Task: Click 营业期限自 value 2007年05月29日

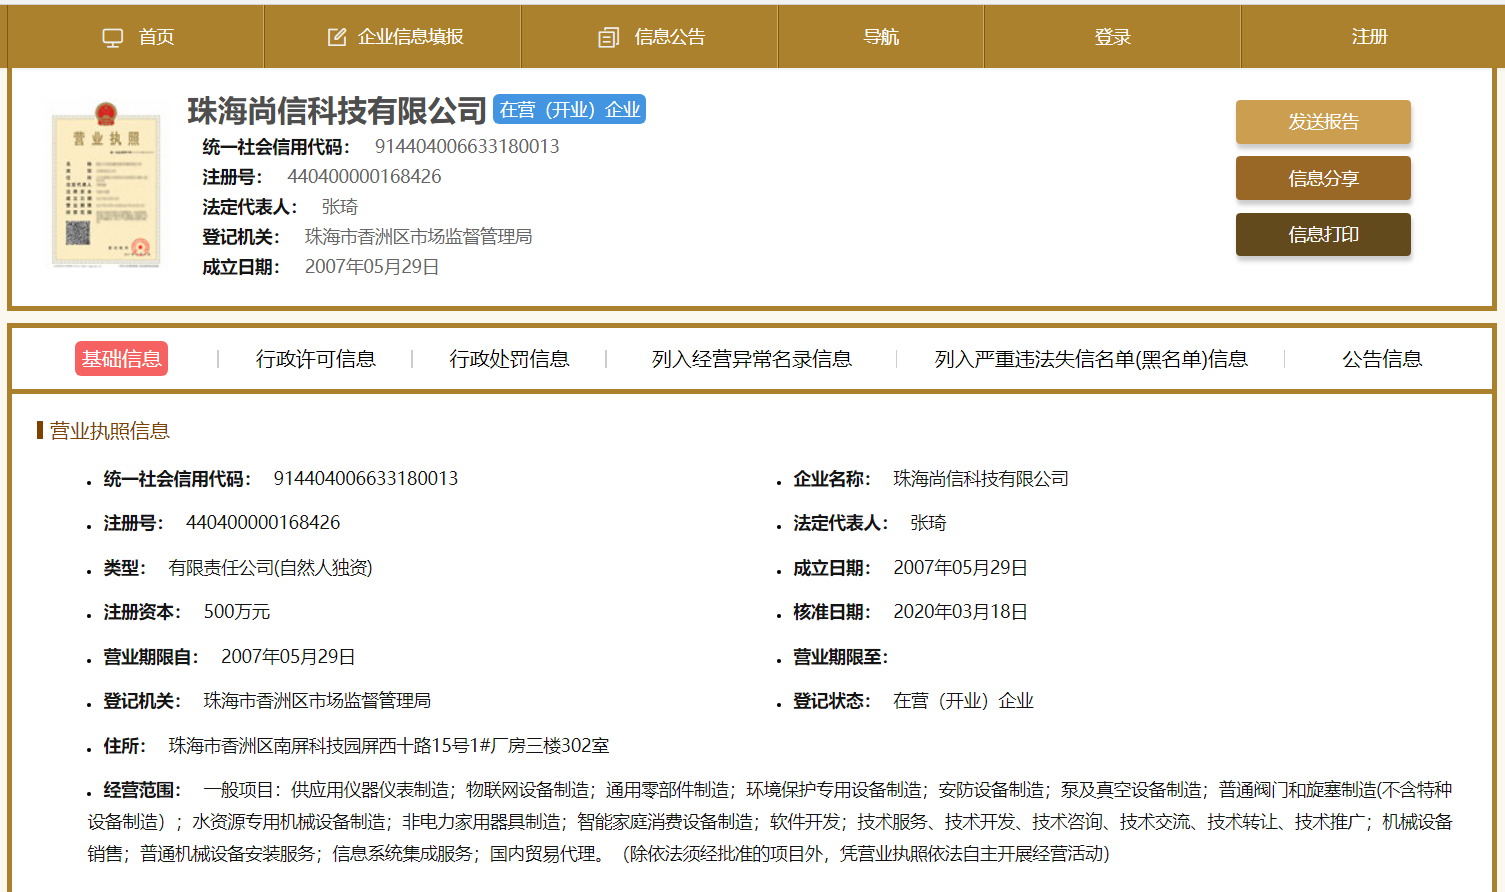Action: (x=288, y=656)
